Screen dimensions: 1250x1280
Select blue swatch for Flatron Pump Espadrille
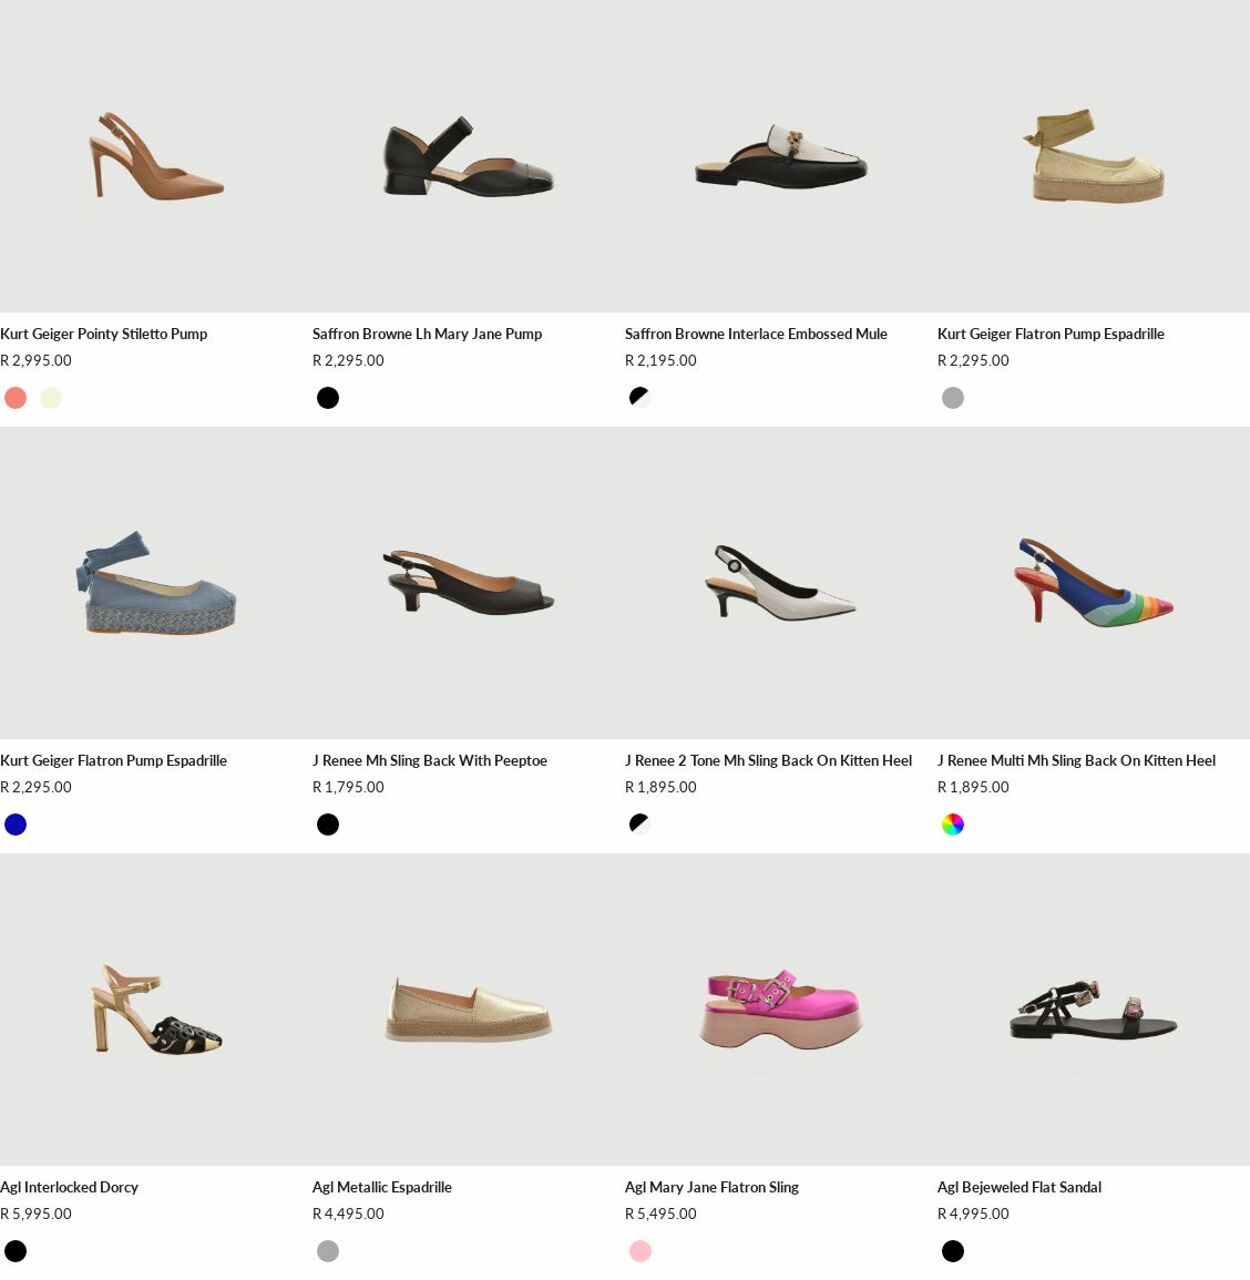(16, 824)
